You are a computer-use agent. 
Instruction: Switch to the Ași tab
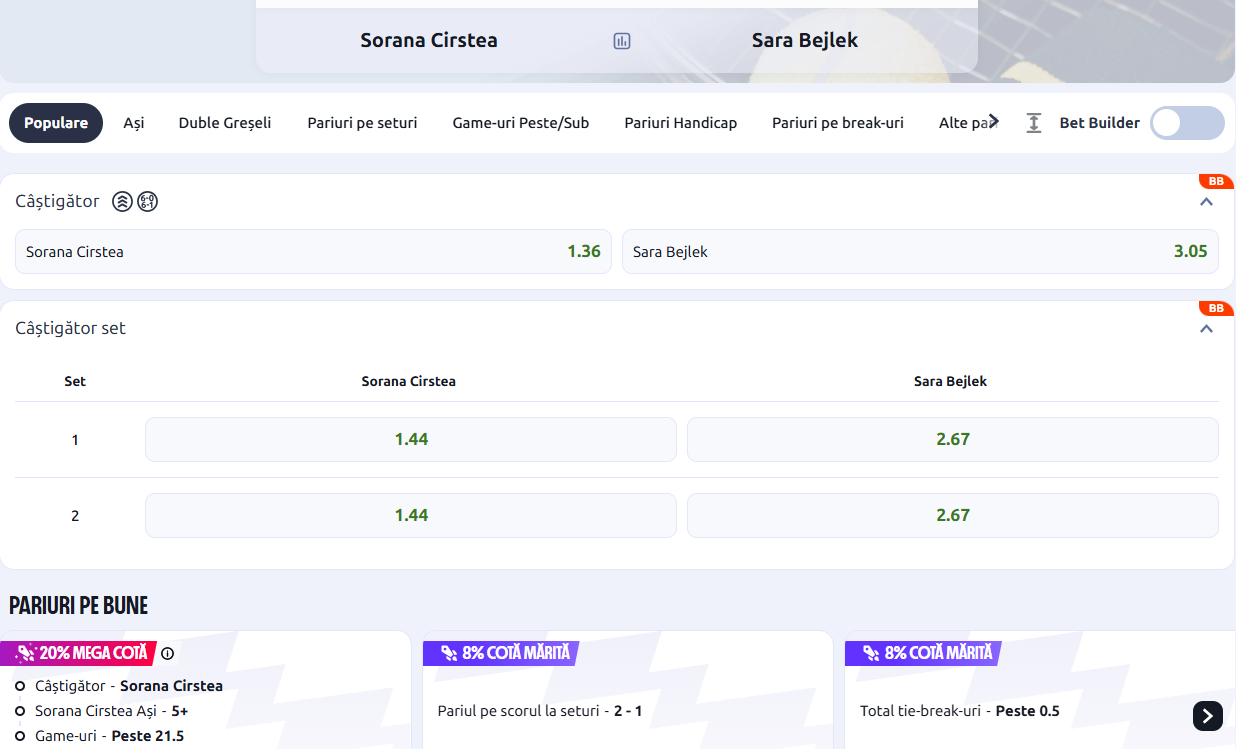[x=134, y=123]
